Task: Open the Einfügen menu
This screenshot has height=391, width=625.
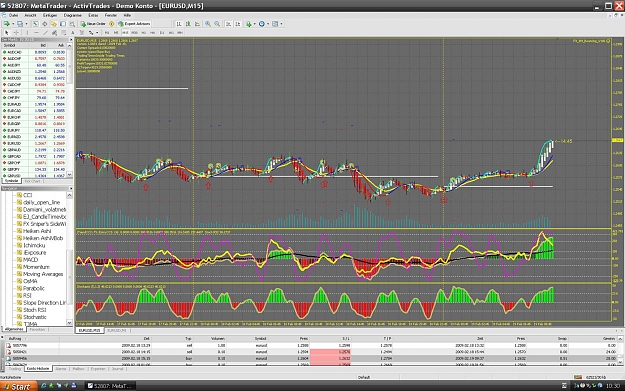Action: tap(50, 15)
